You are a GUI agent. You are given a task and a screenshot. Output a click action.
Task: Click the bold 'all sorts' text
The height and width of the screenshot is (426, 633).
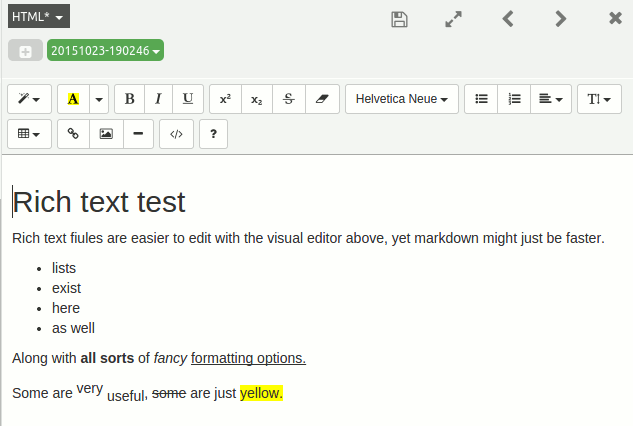(107, 358)
